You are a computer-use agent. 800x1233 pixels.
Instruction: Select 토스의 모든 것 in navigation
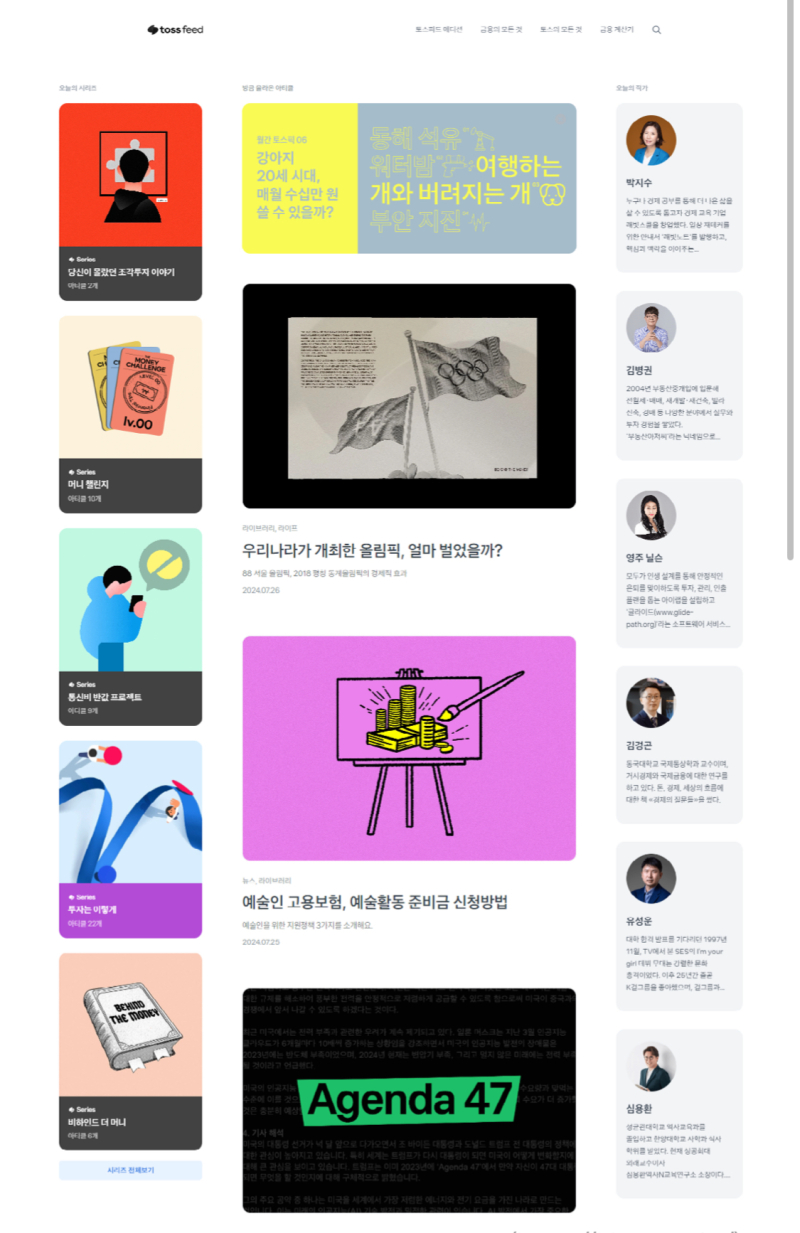[561, 30]
